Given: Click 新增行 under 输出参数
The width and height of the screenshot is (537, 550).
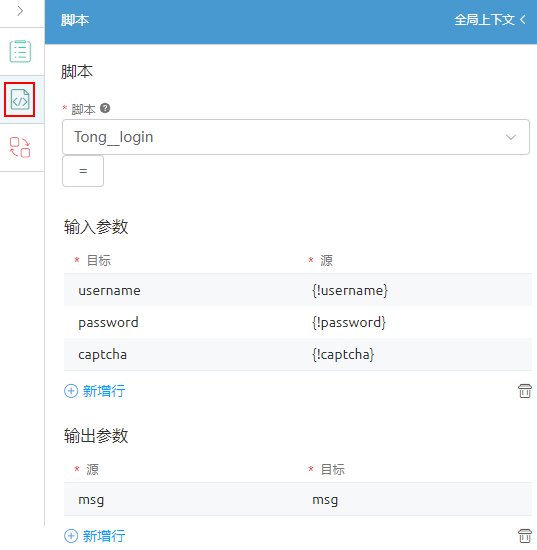Looking at the screenshot, I should click(104, 536).
